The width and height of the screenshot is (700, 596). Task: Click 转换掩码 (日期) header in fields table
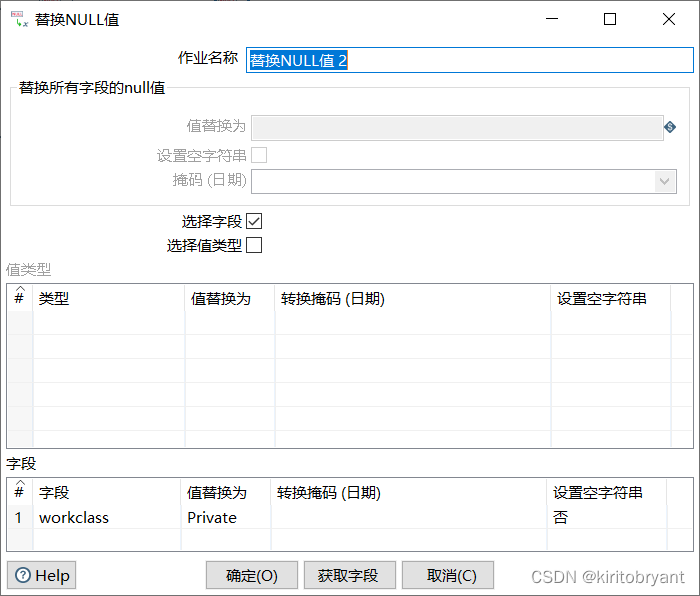tap(408, 492)
